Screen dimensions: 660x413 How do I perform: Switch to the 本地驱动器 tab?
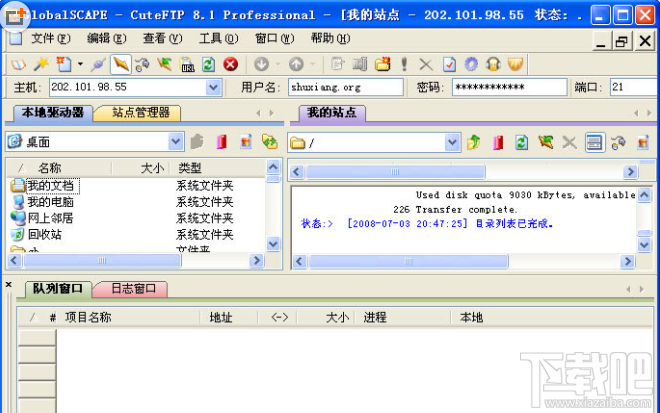tap(53, 113)
